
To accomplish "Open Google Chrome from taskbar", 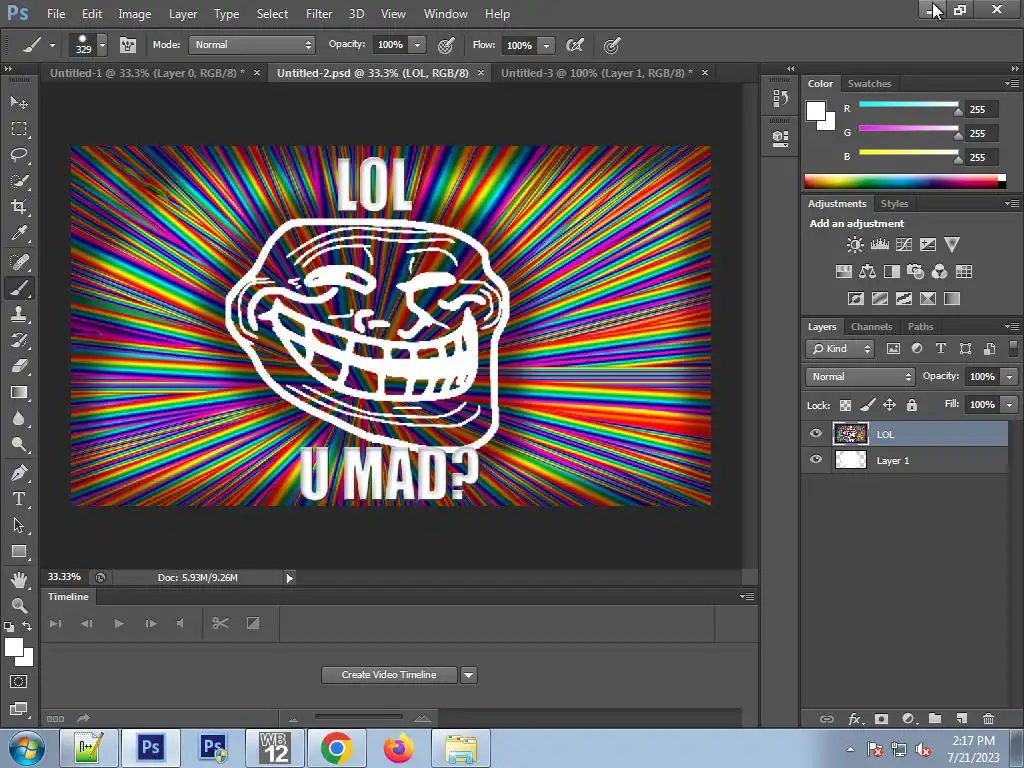I will pos(337,748).
